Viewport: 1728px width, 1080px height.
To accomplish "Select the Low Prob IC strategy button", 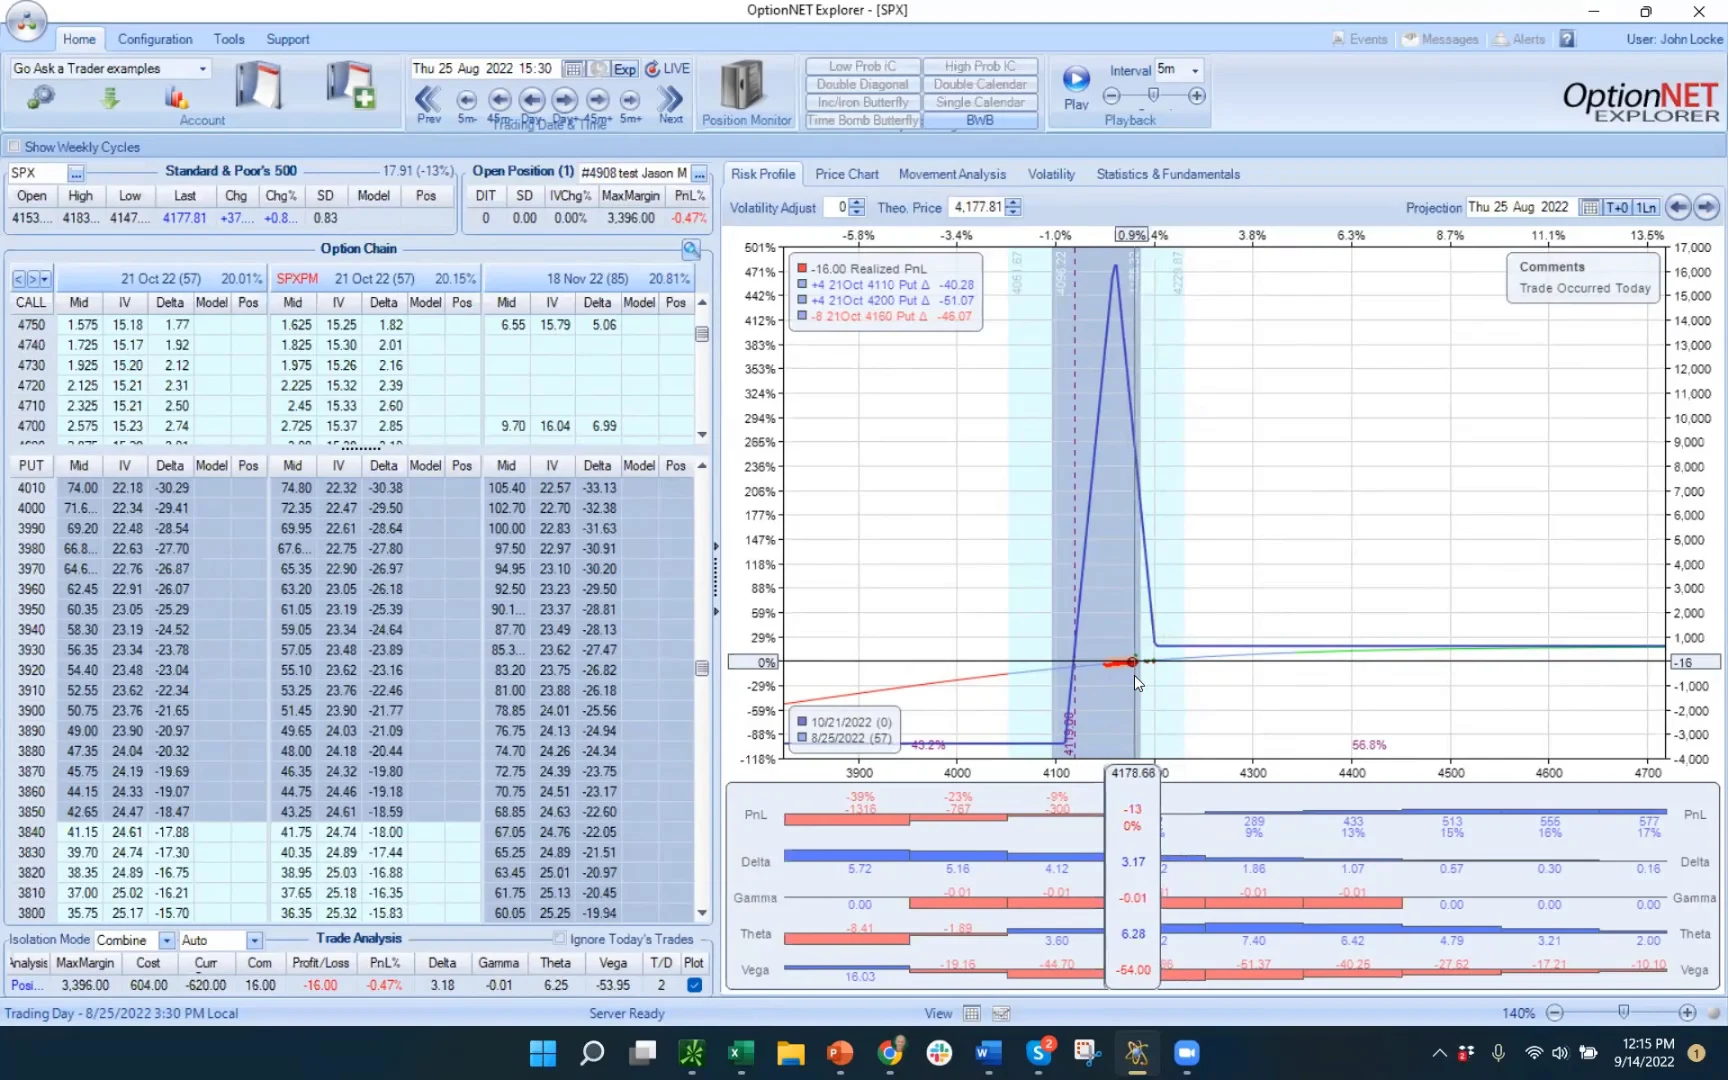I will pos(863,66).
